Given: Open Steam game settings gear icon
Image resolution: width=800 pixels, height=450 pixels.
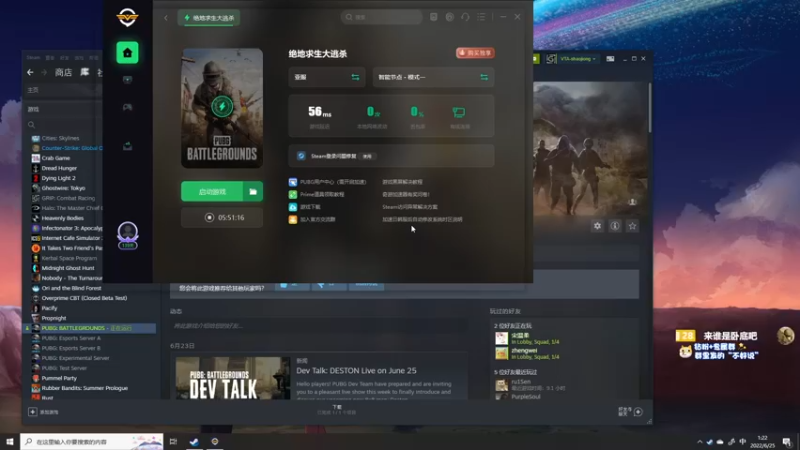Looking at the screenshot, I should [597, 226].
